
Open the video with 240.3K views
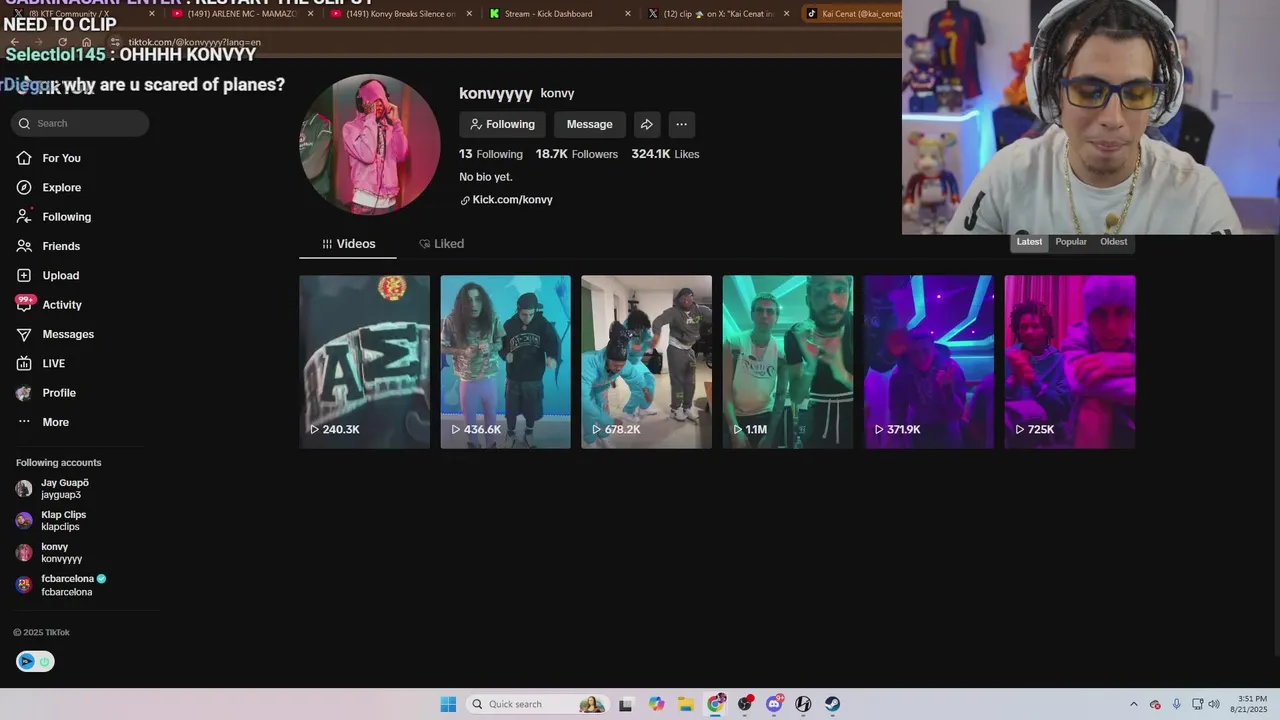(365, 362)
